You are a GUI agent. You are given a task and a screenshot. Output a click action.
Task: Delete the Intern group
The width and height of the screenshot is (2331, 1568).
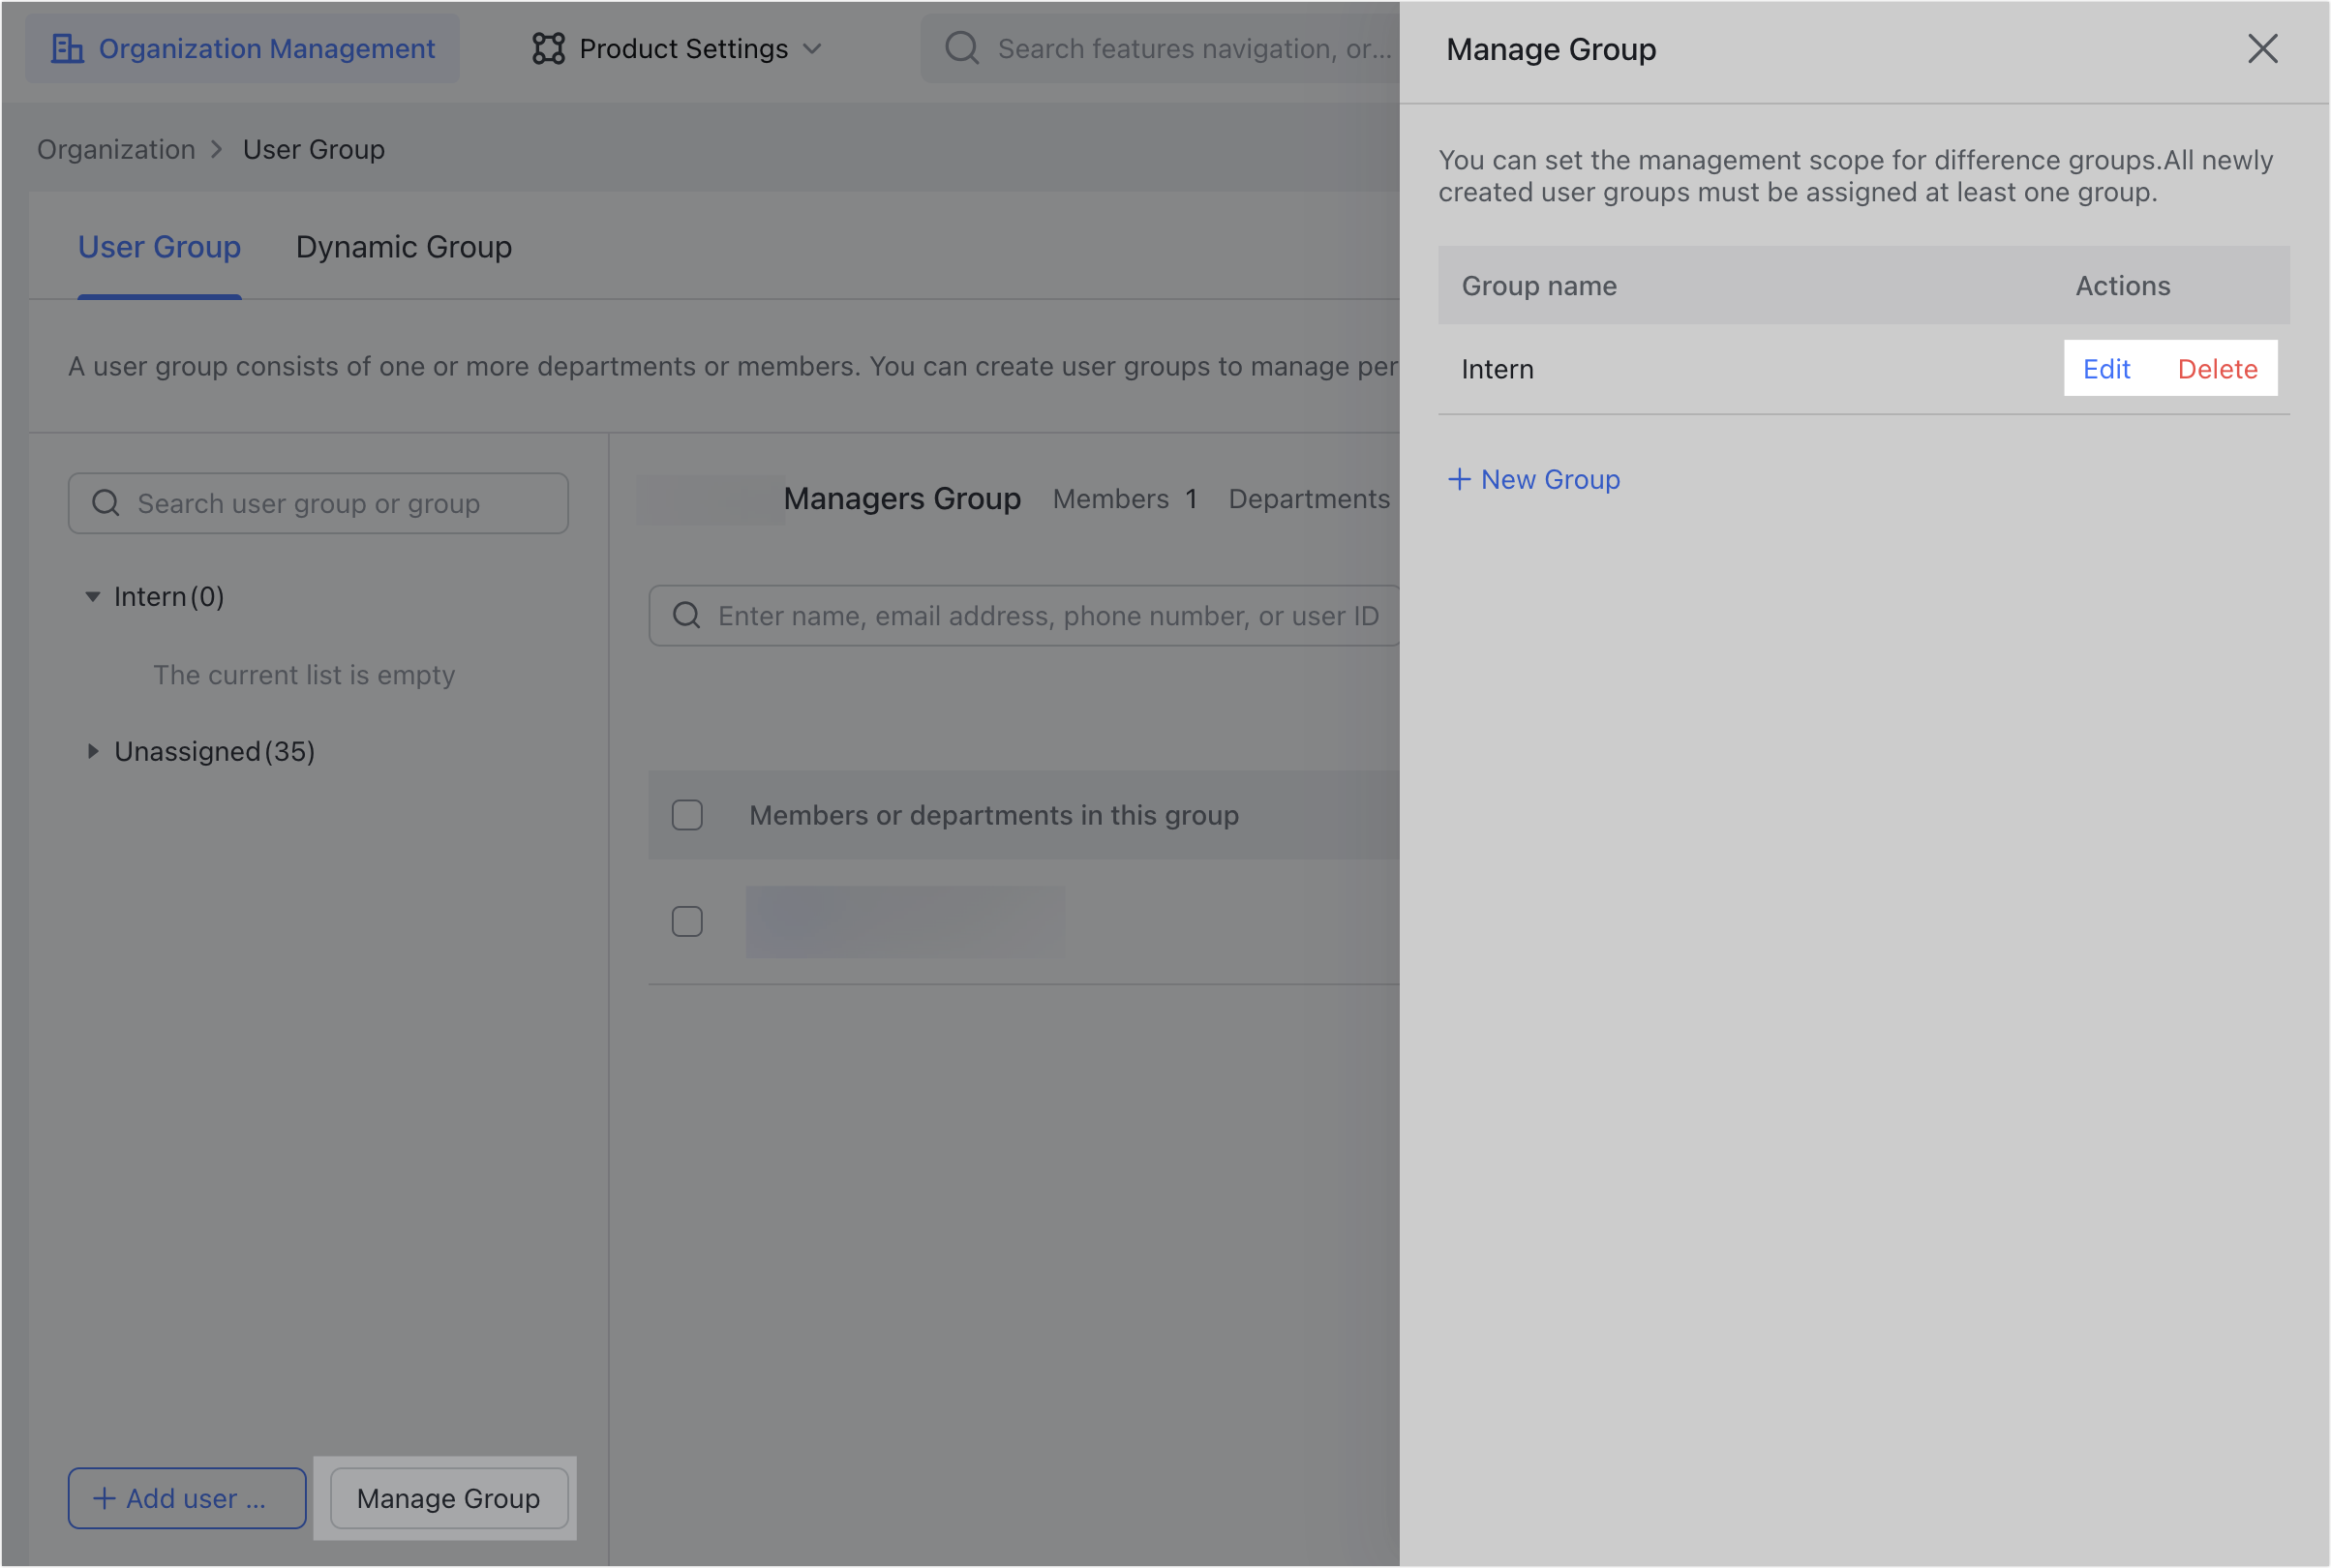2218,368
